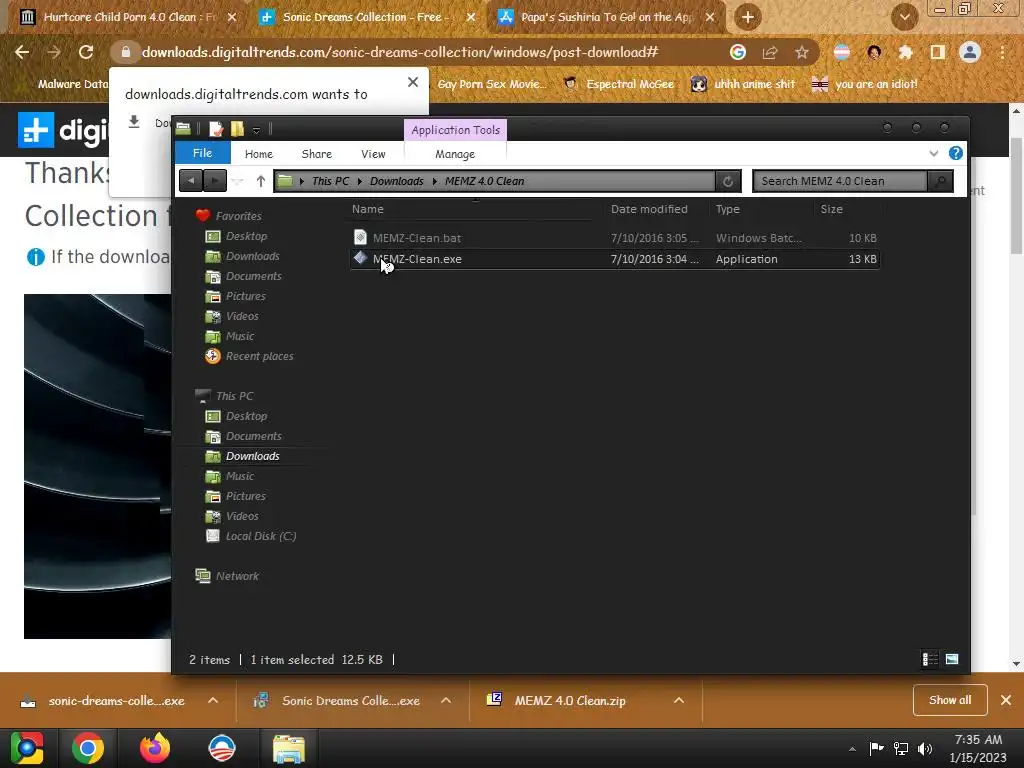Open the Manage ribbon tab
The image size is (1024, 768).
[455, 154]
